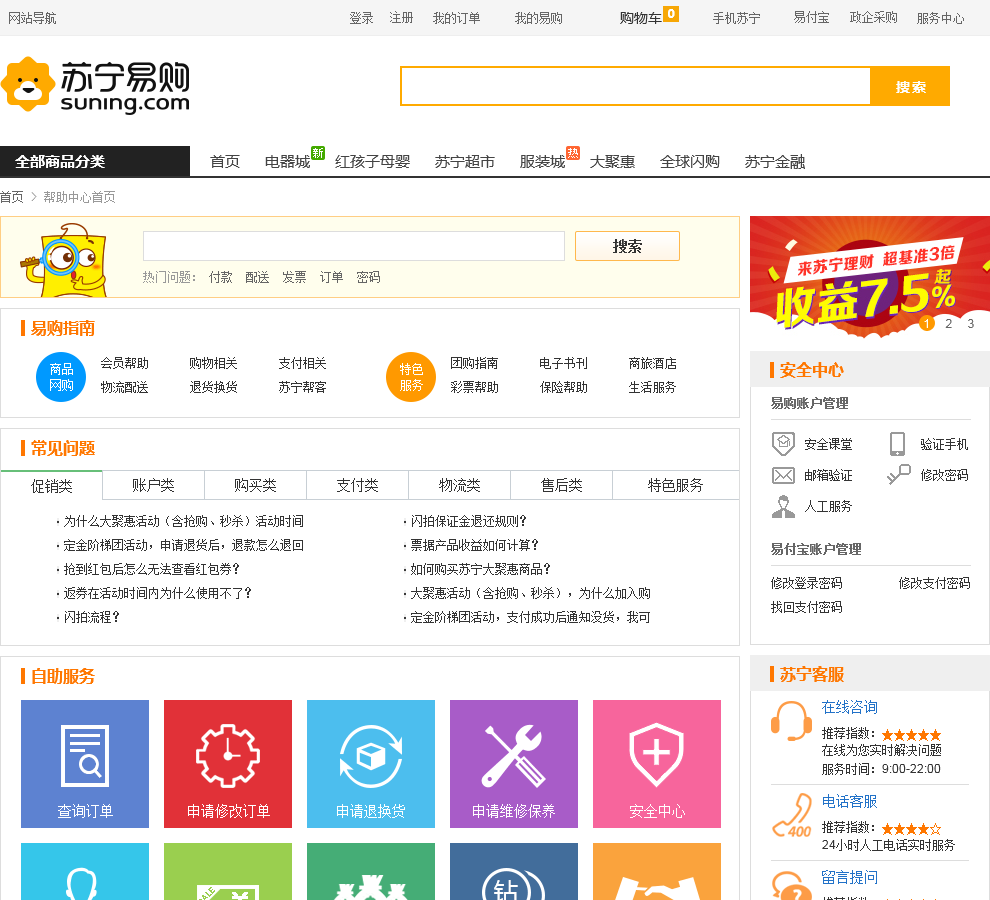Open the 申请维修保养 tile
Image resolution: width=990 pixels, height=900 pixels.
pyautogui.click(x=514, y=764)
